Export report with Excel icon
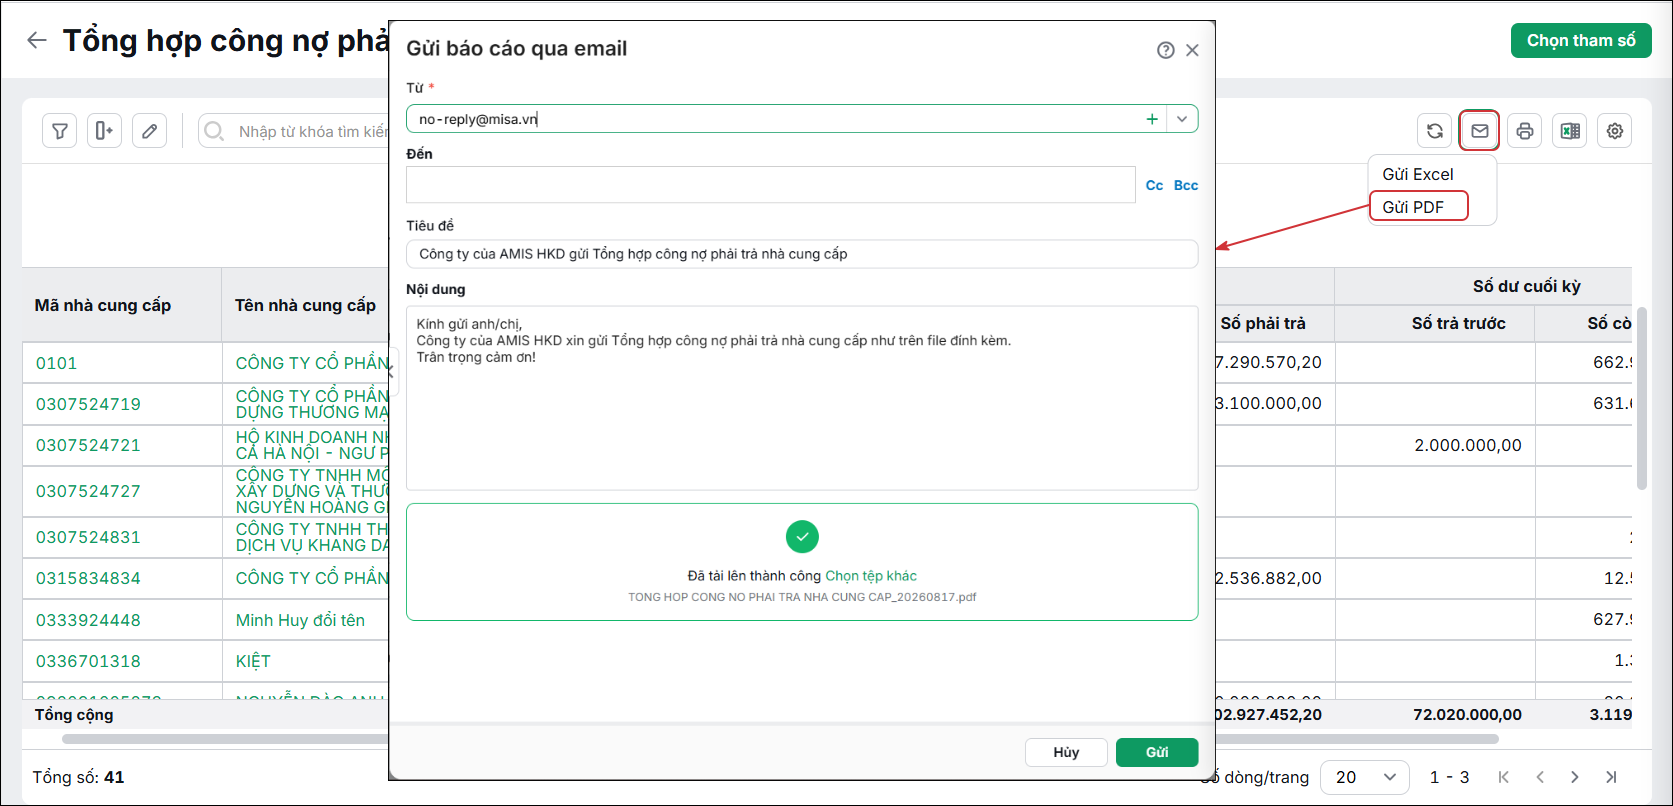This screenshot has height=806, width=1673. coord(1570,131)
